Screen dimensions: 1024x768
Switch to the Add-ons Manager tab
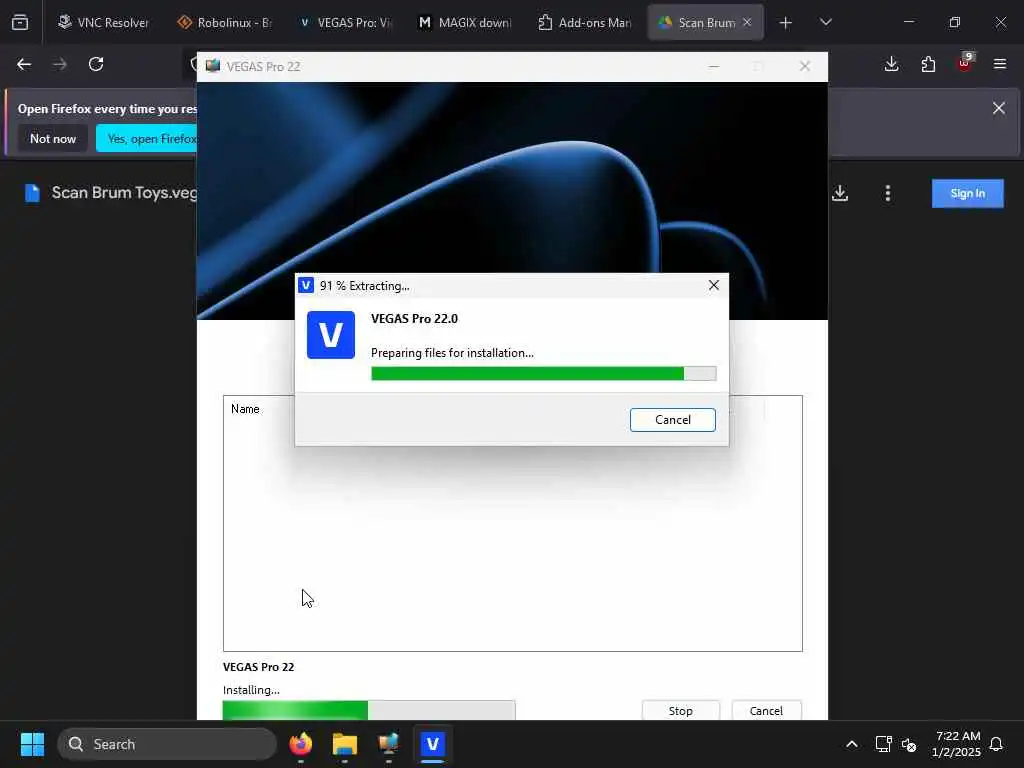coord(585,22)
